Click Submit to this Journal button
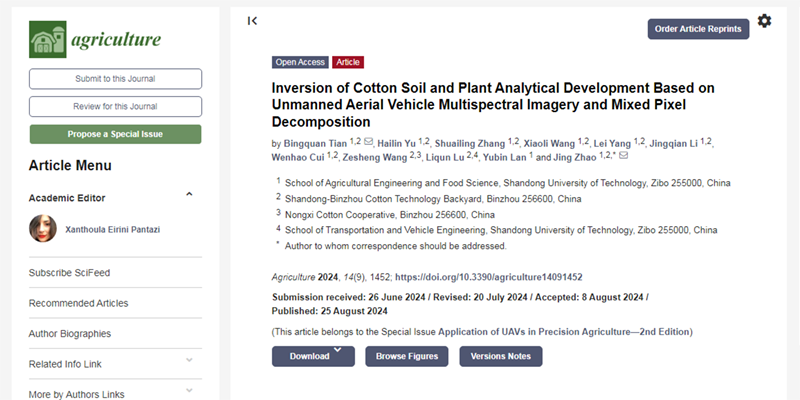 (115, 79)
